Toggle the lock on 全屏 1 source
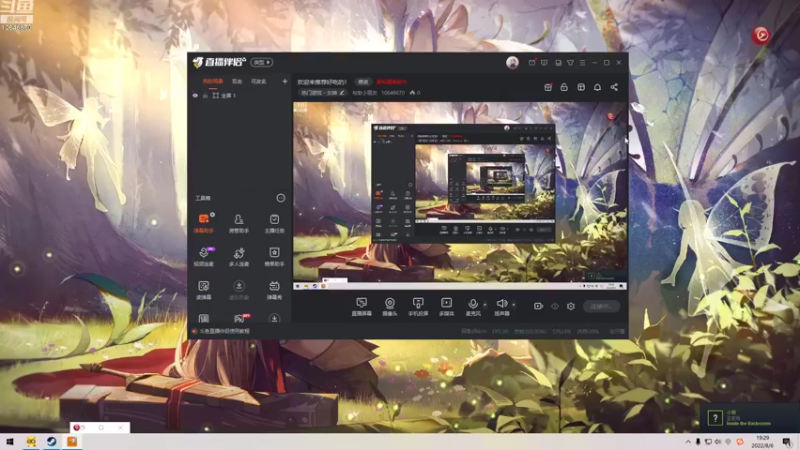 (205, 95)
